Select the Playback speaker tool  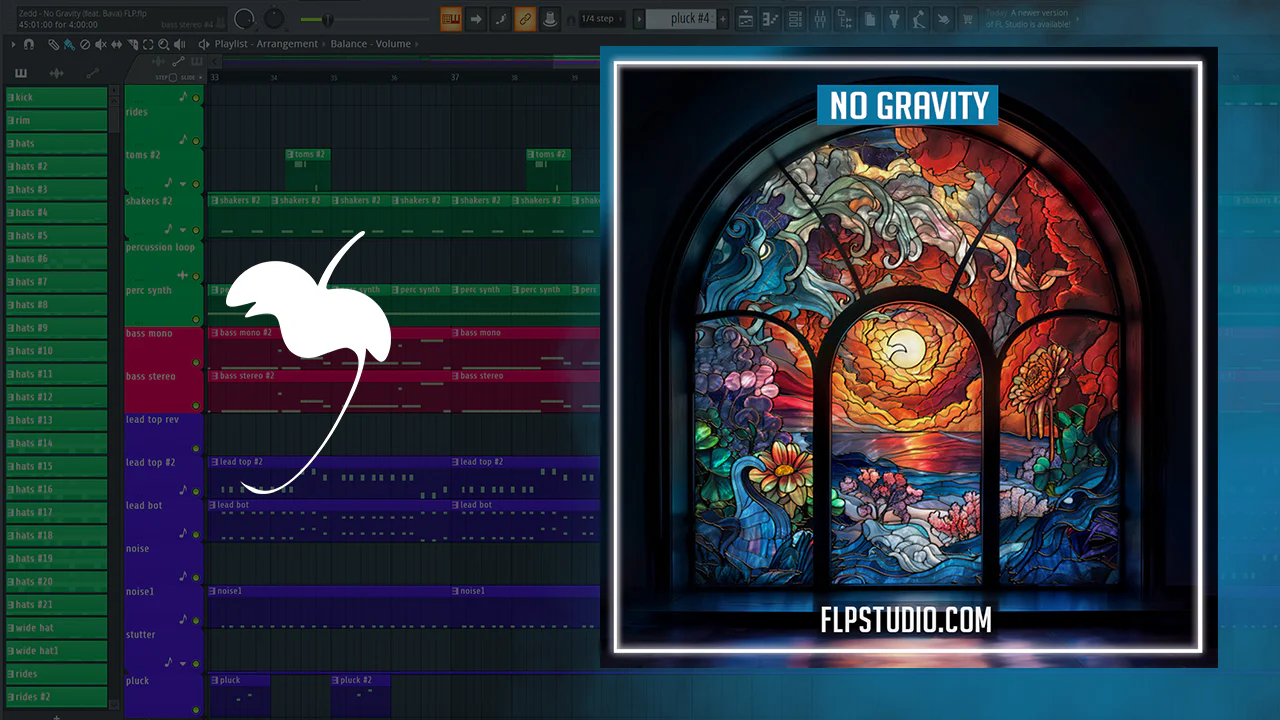point(180,44)
